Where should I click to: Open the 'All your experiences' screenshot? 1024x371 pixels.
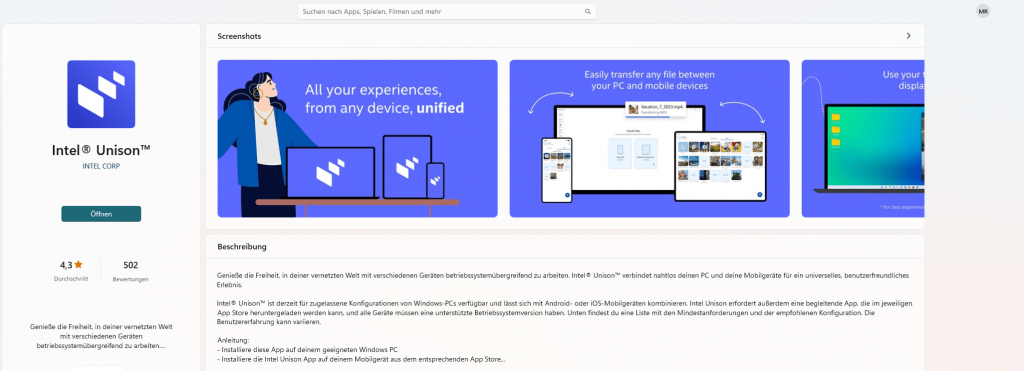tap(357, 138)
